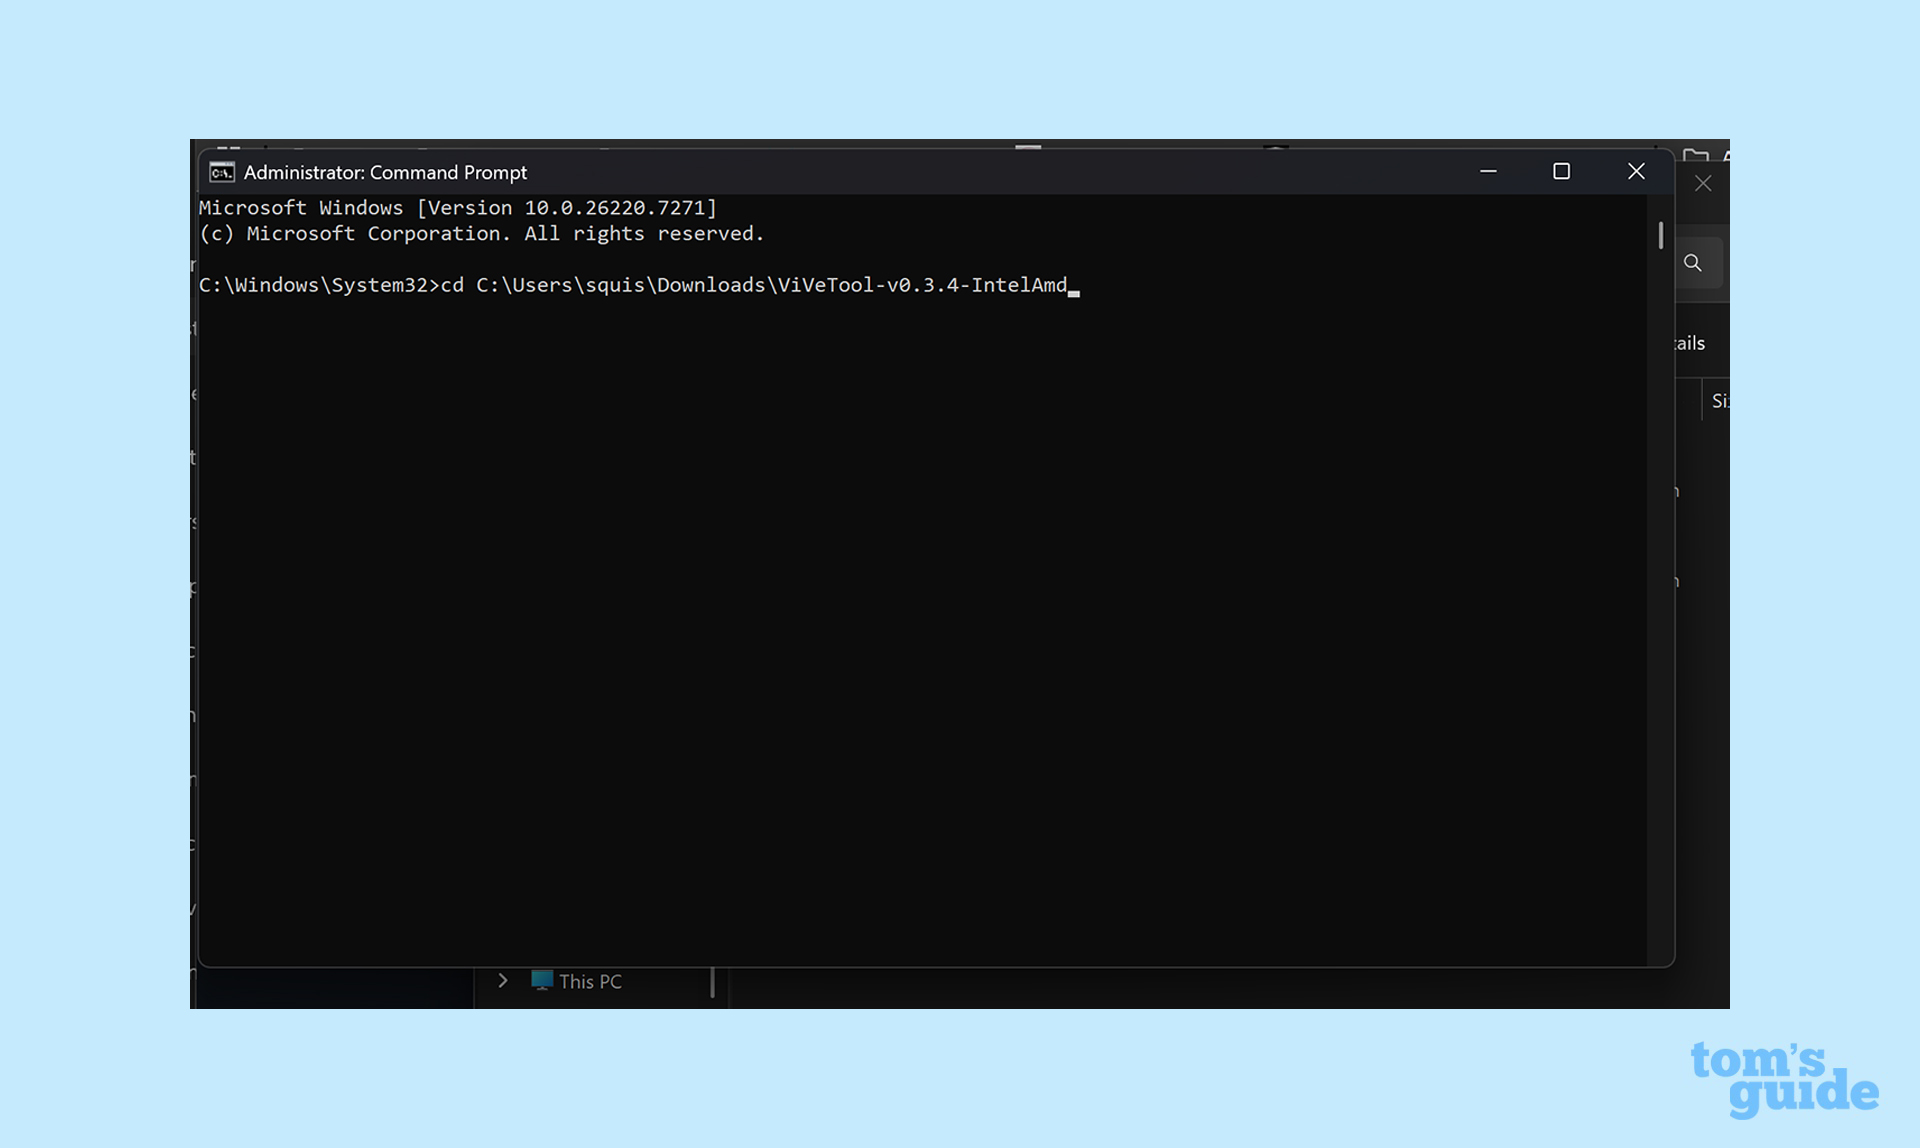Close the background File Explorer tab X
The image size is (1920, 1148).
(1703, 184)
